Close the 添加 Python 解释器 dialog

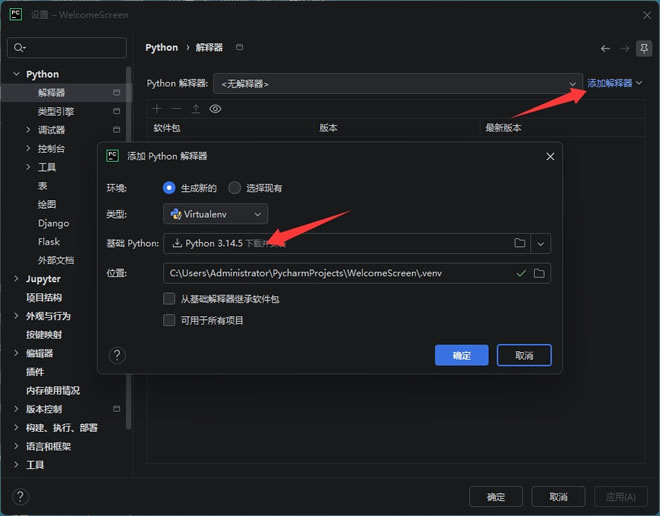[x=550, y=157]
